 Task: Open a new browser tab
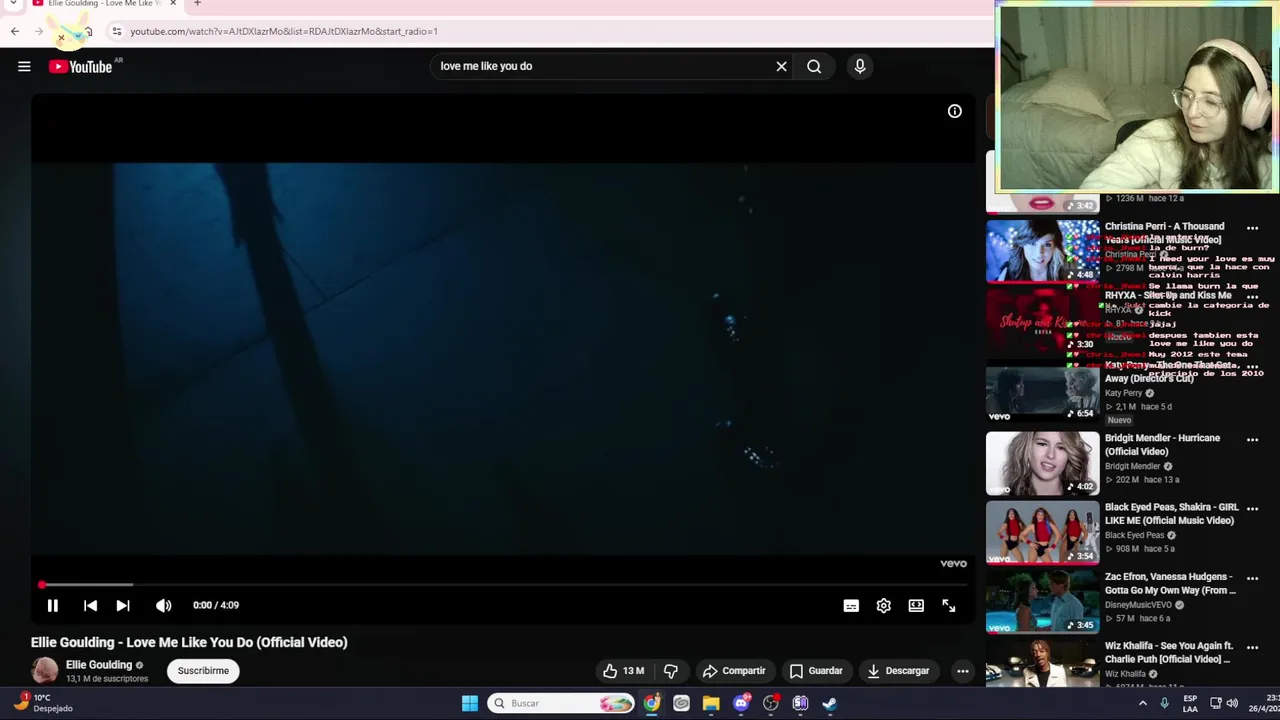click(x=197, y=4)
